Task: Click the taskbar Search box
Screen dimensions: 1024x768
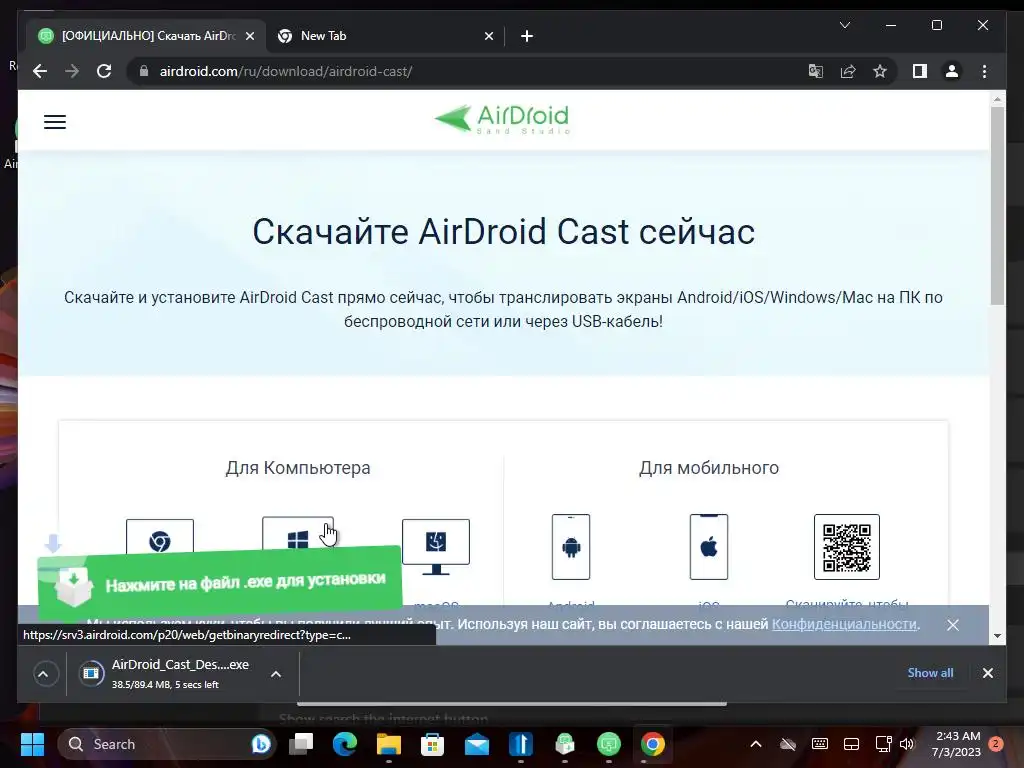Action: 167,744
